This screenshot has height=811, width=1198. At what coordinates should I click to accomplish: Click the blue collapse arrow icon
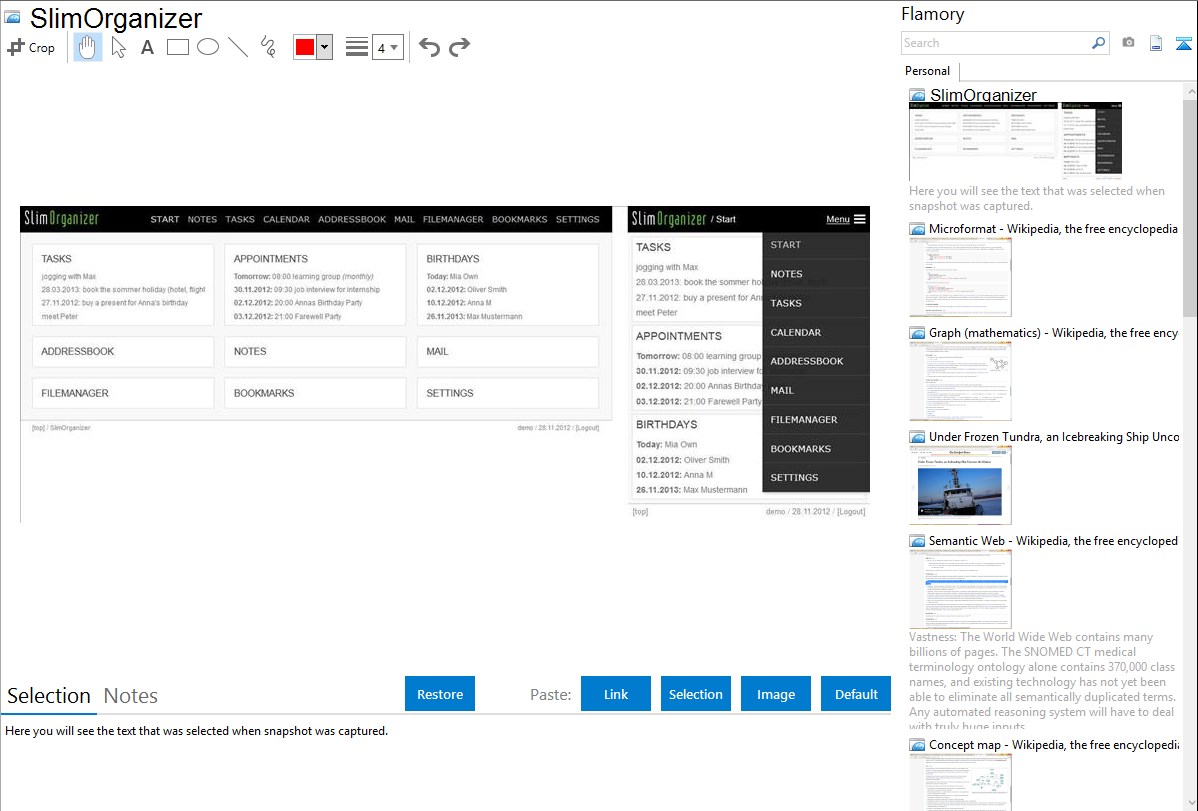1183,43
